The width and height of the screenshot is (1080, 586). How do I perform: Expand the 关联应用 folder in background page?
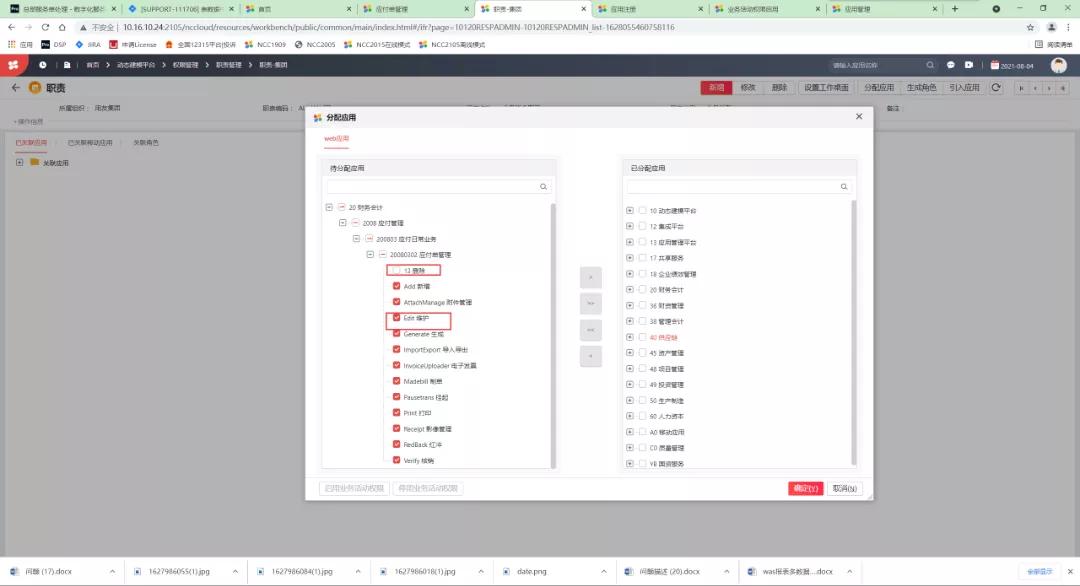(x=19, y=163)
